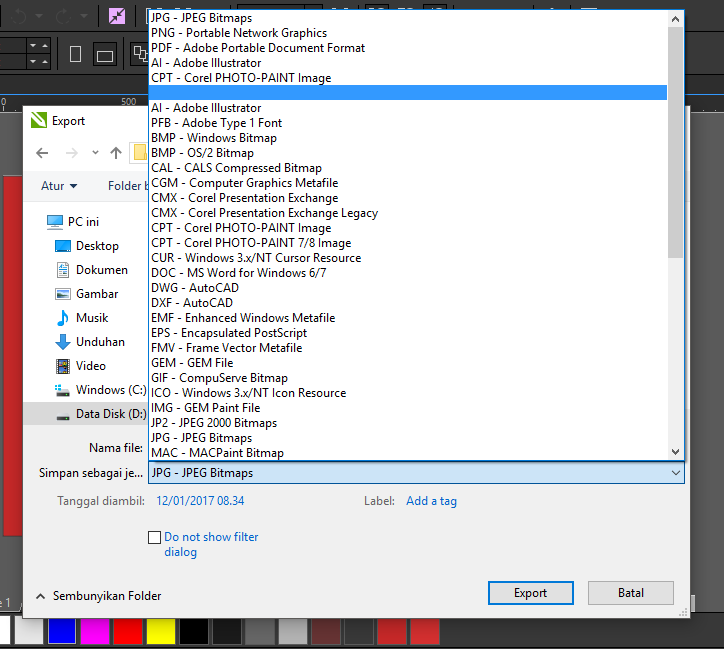Choose landscape page orientation icon

coord(105,55)
